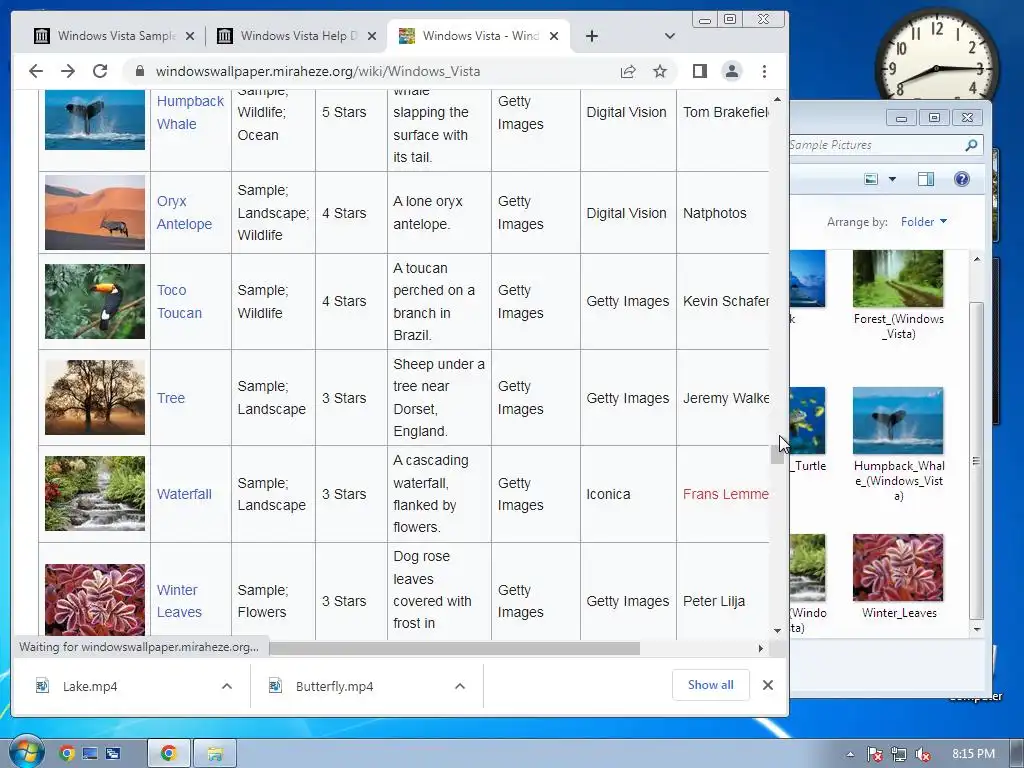
Task: Expand options chevron for Lake.mp4
Action: (x=227, y=686)
